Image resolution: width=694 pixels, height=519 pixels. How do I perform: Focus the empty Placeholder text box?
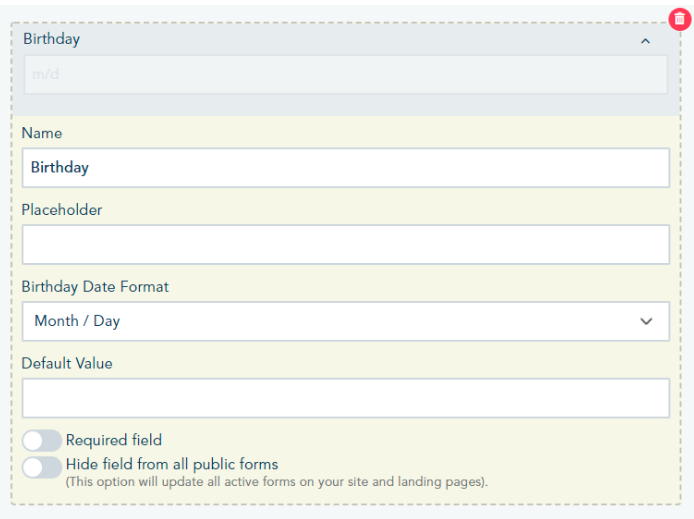[345, 244]
